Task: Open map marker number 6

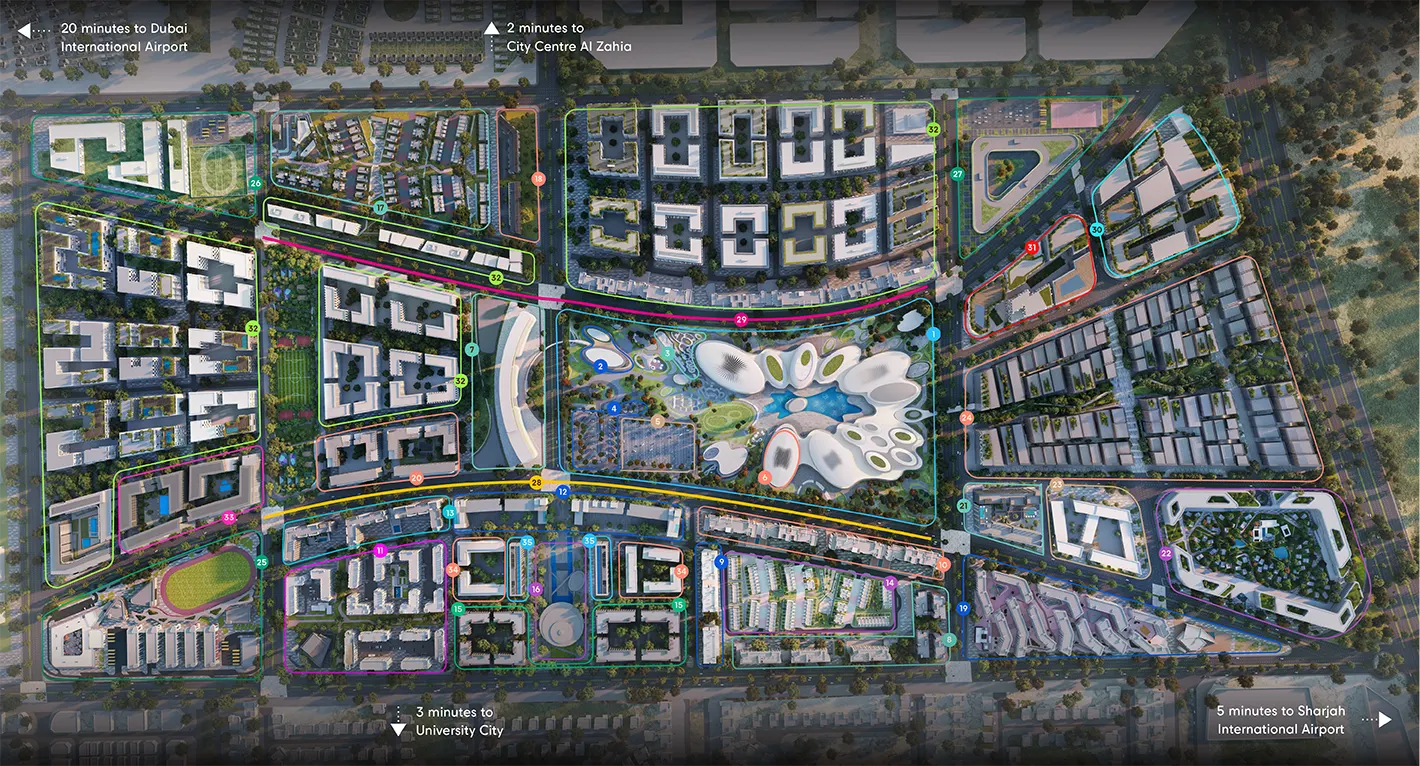Action: (x=765, y=478)
